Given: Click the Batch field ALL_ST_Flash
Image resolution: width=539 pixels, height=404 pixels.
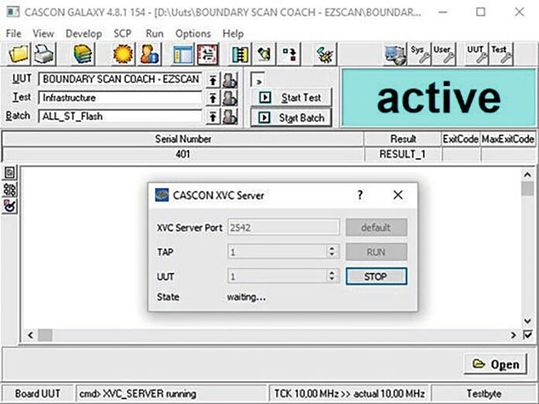Looking at the screenshot, I should [x=120, y=117].
